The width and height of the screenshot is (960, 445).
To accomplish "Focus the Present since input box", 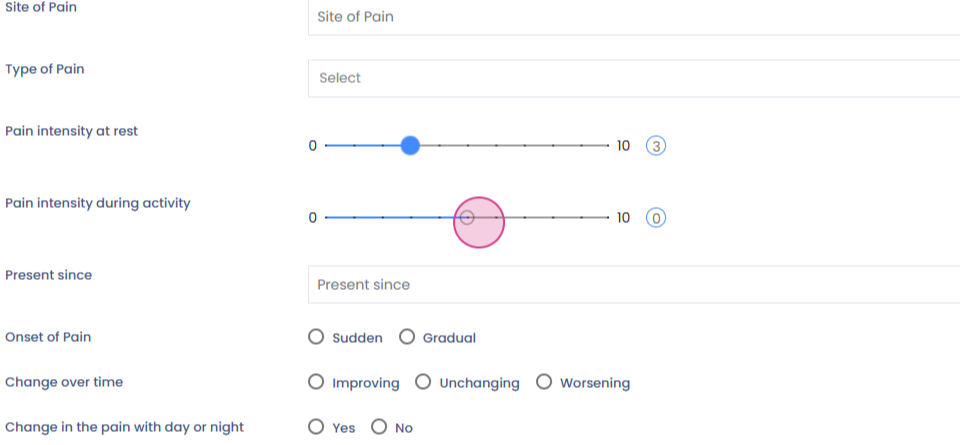I will pos(632,285).
